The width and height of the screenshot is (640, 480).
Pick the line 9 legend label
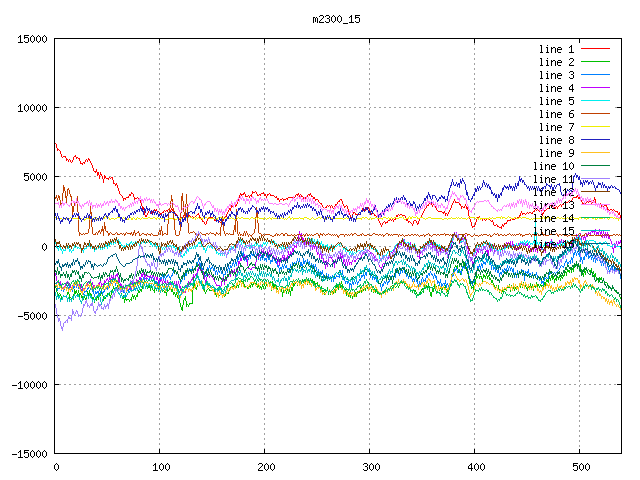coord(556,153)
